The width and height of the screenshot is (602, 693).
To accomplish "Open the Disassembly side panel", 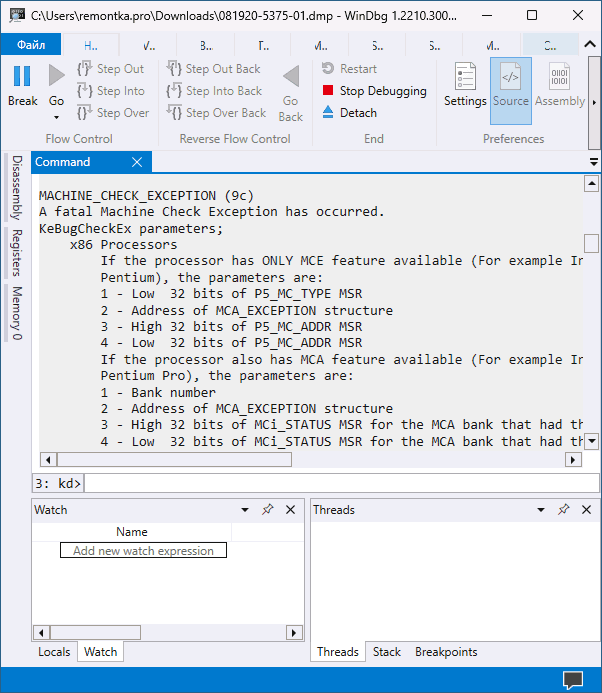I will [x=17, y=187].
